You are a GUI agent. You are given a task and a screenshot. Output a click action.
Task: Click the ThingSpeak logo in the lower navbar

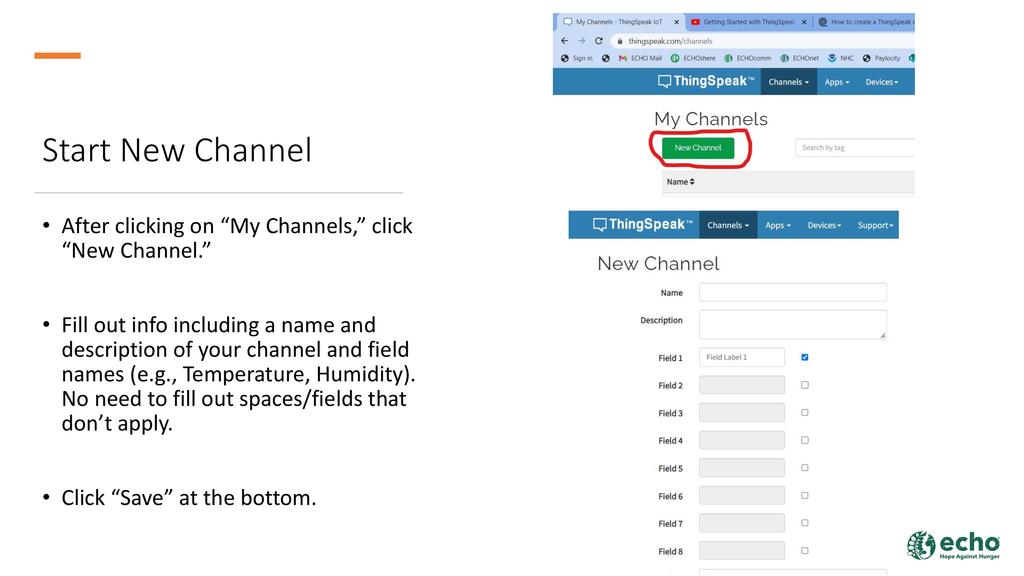click(639, 225)
